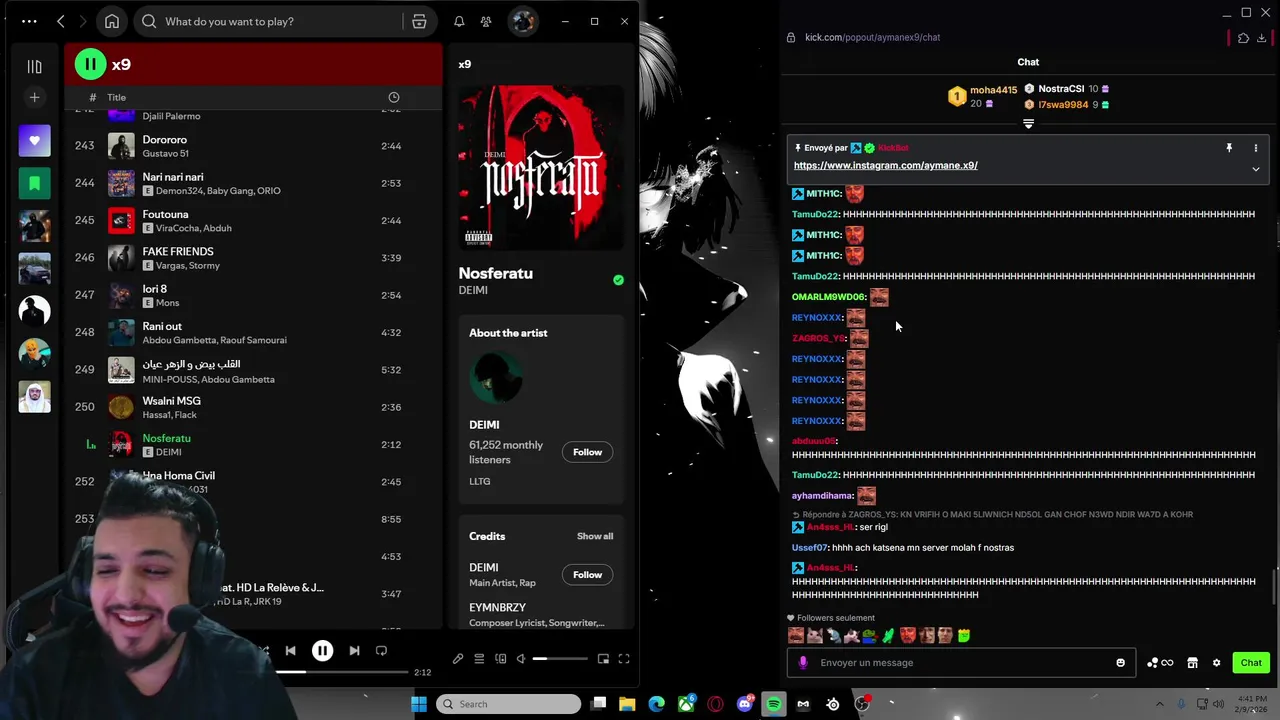Expand pinned message chevron in Kick chat

pos(1256,169)
